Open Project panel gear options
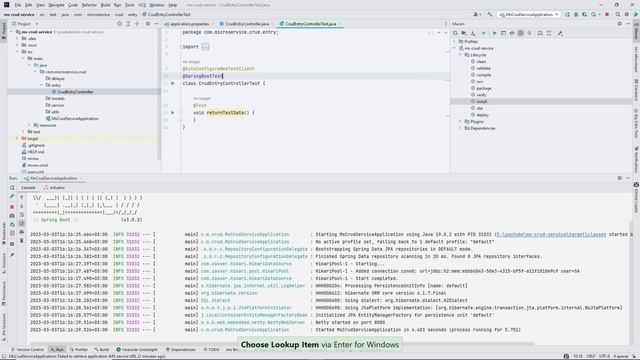The image size is (640, 360). click(x=148, y=24)
